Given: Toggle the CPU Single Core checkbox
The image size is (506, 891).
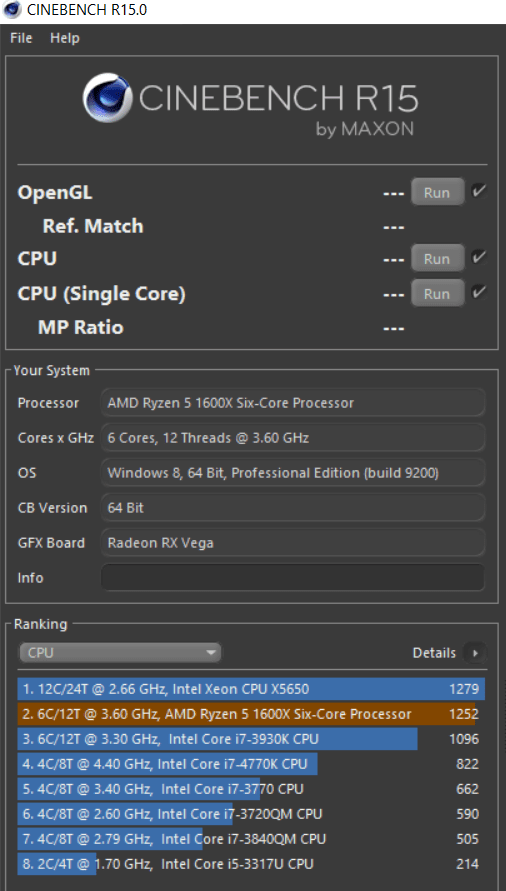Looking at the screenshot, I should click(479, 292).
